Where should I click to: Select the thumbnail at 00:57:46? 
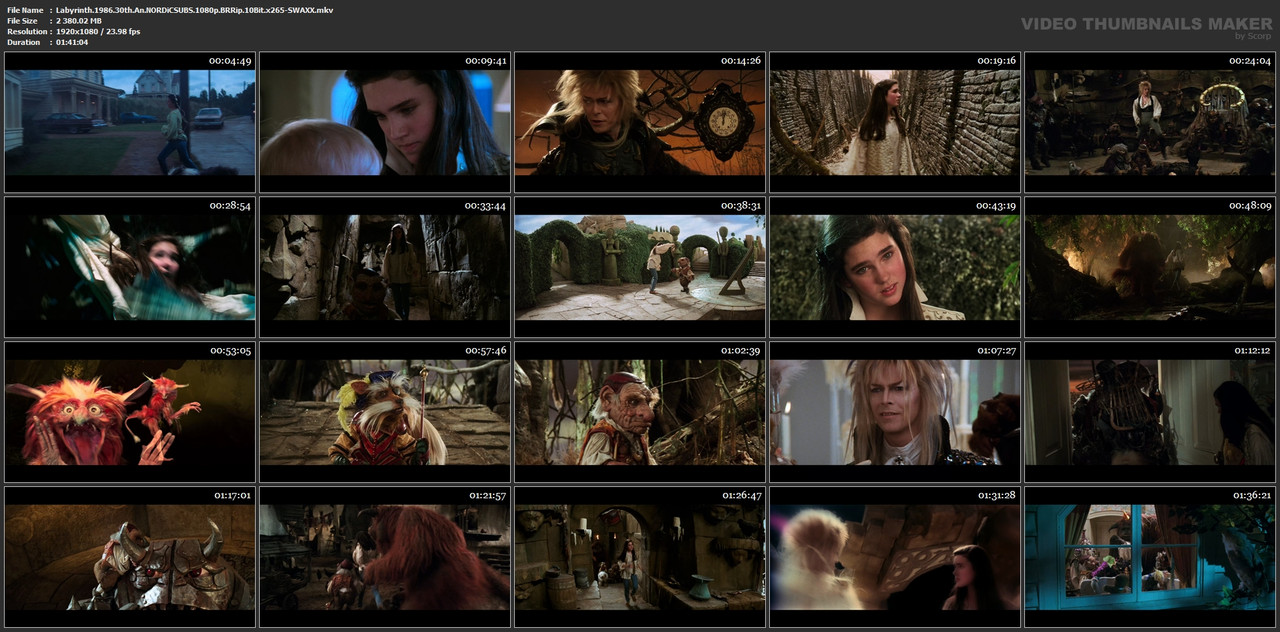click(x=385, y=412)
